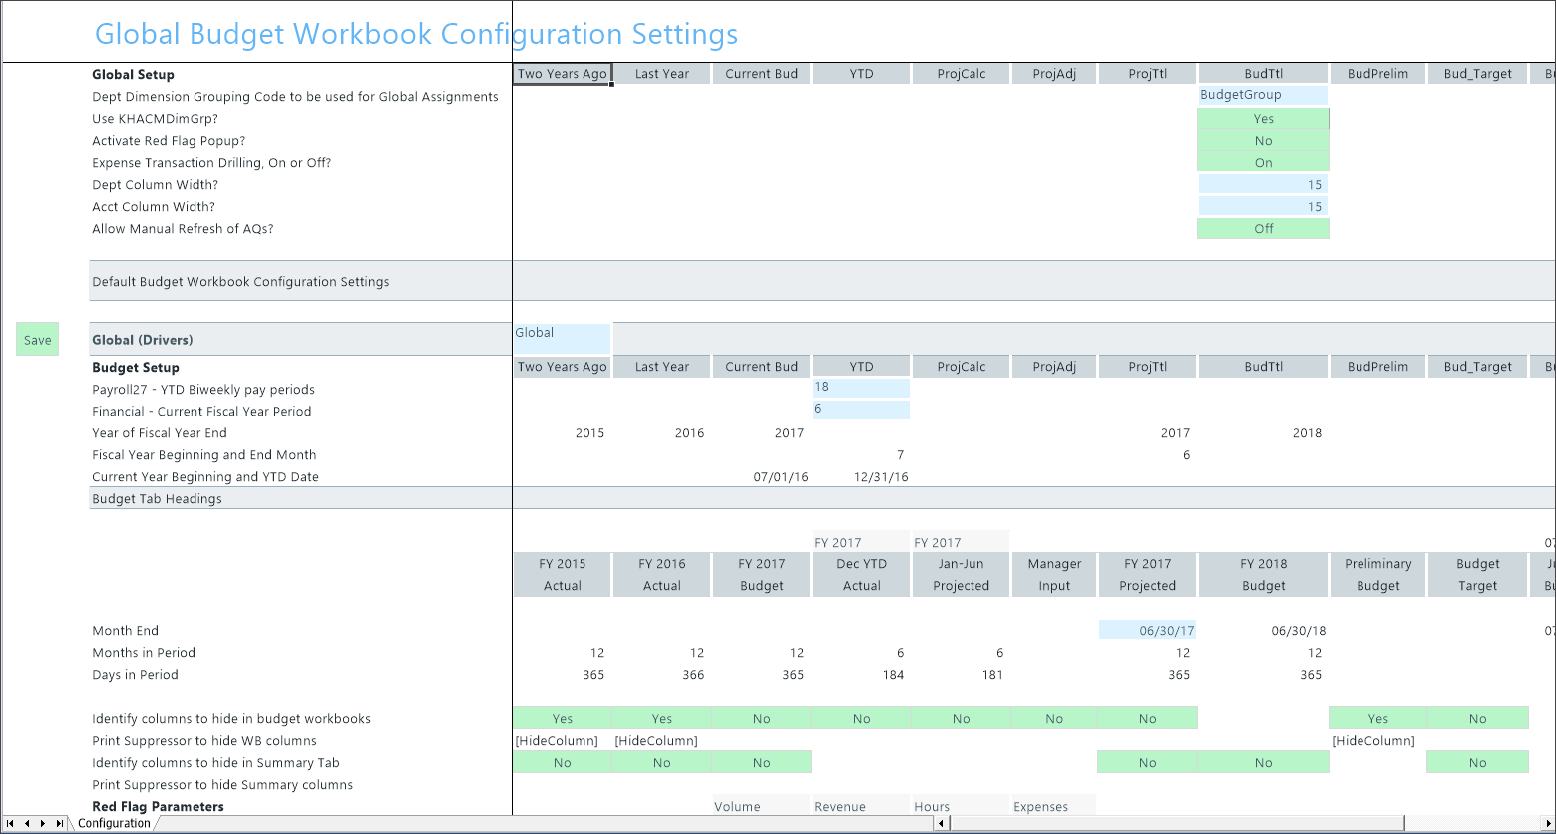Toggle Expense Transaction Drilling On cell
This screenshot has height=834, width=1556.
click(1263, 163)
